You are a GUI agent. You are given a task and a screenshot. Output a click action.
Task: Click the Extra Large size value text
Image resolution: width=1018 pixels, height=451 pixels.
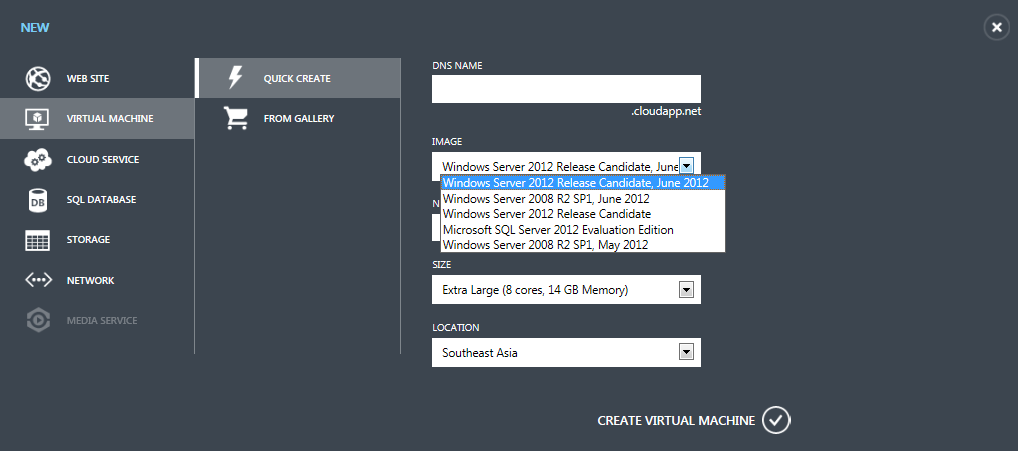535,290
